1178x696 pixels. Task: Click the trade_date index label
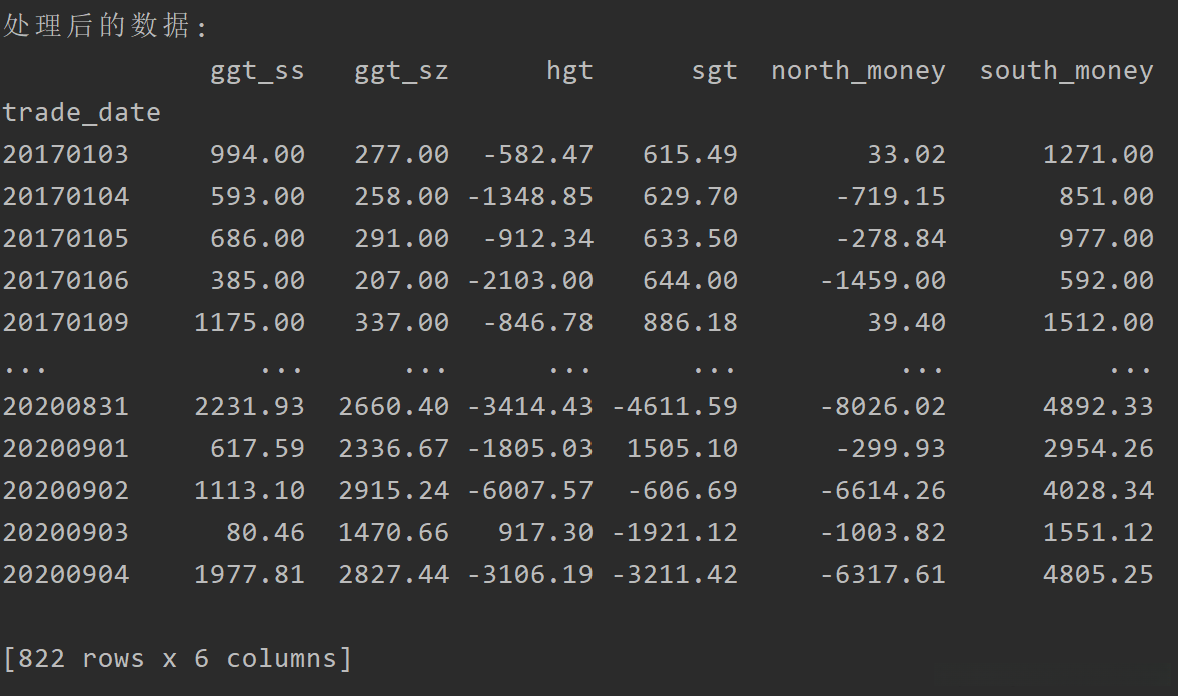(81, 113)
